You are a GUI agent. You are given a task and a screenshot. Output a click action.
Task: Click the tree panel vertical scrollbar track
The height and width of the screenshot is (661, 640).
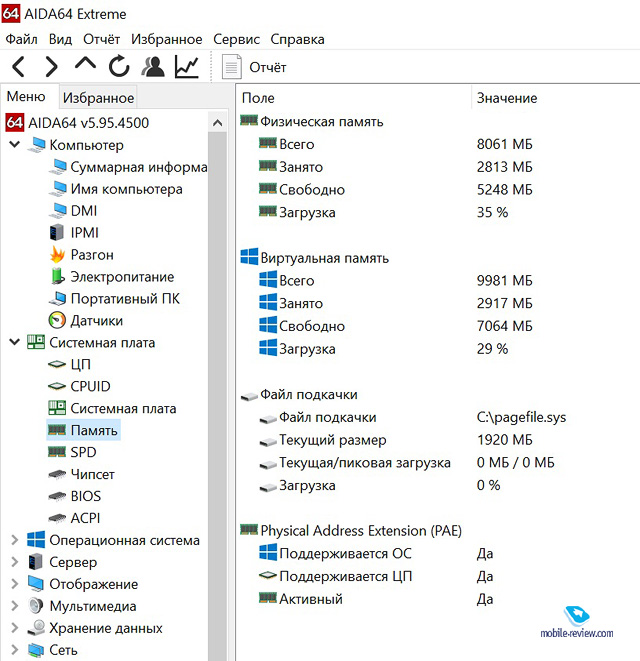(217, 396)
